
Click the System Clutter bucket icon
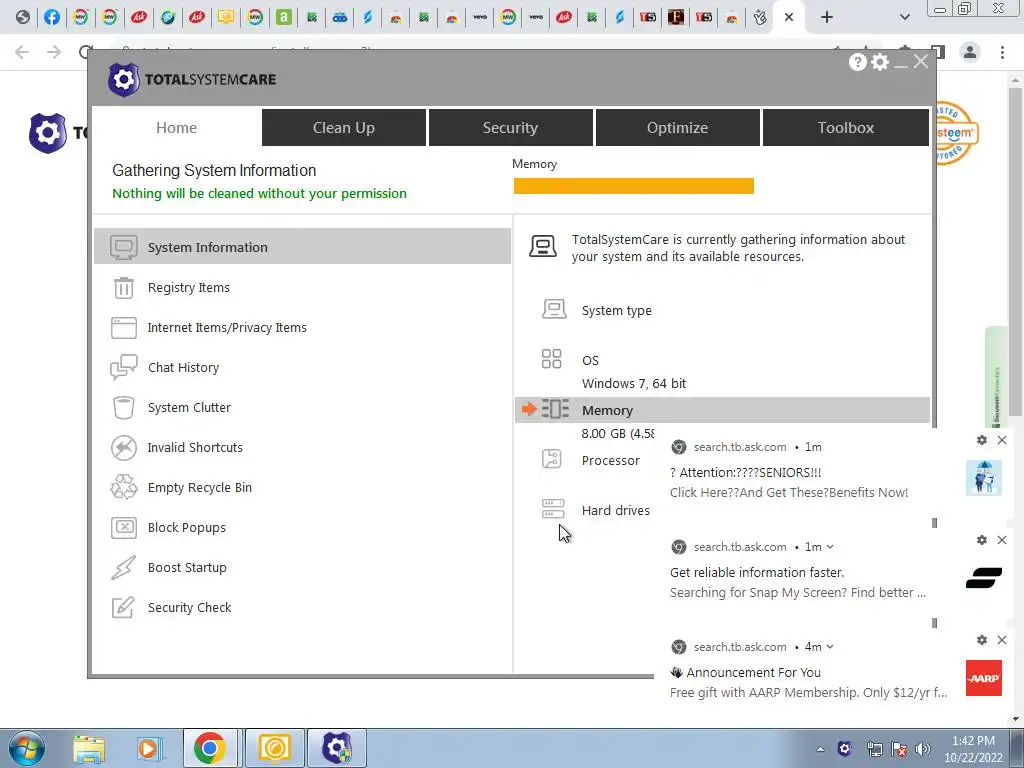click(123, 408)
